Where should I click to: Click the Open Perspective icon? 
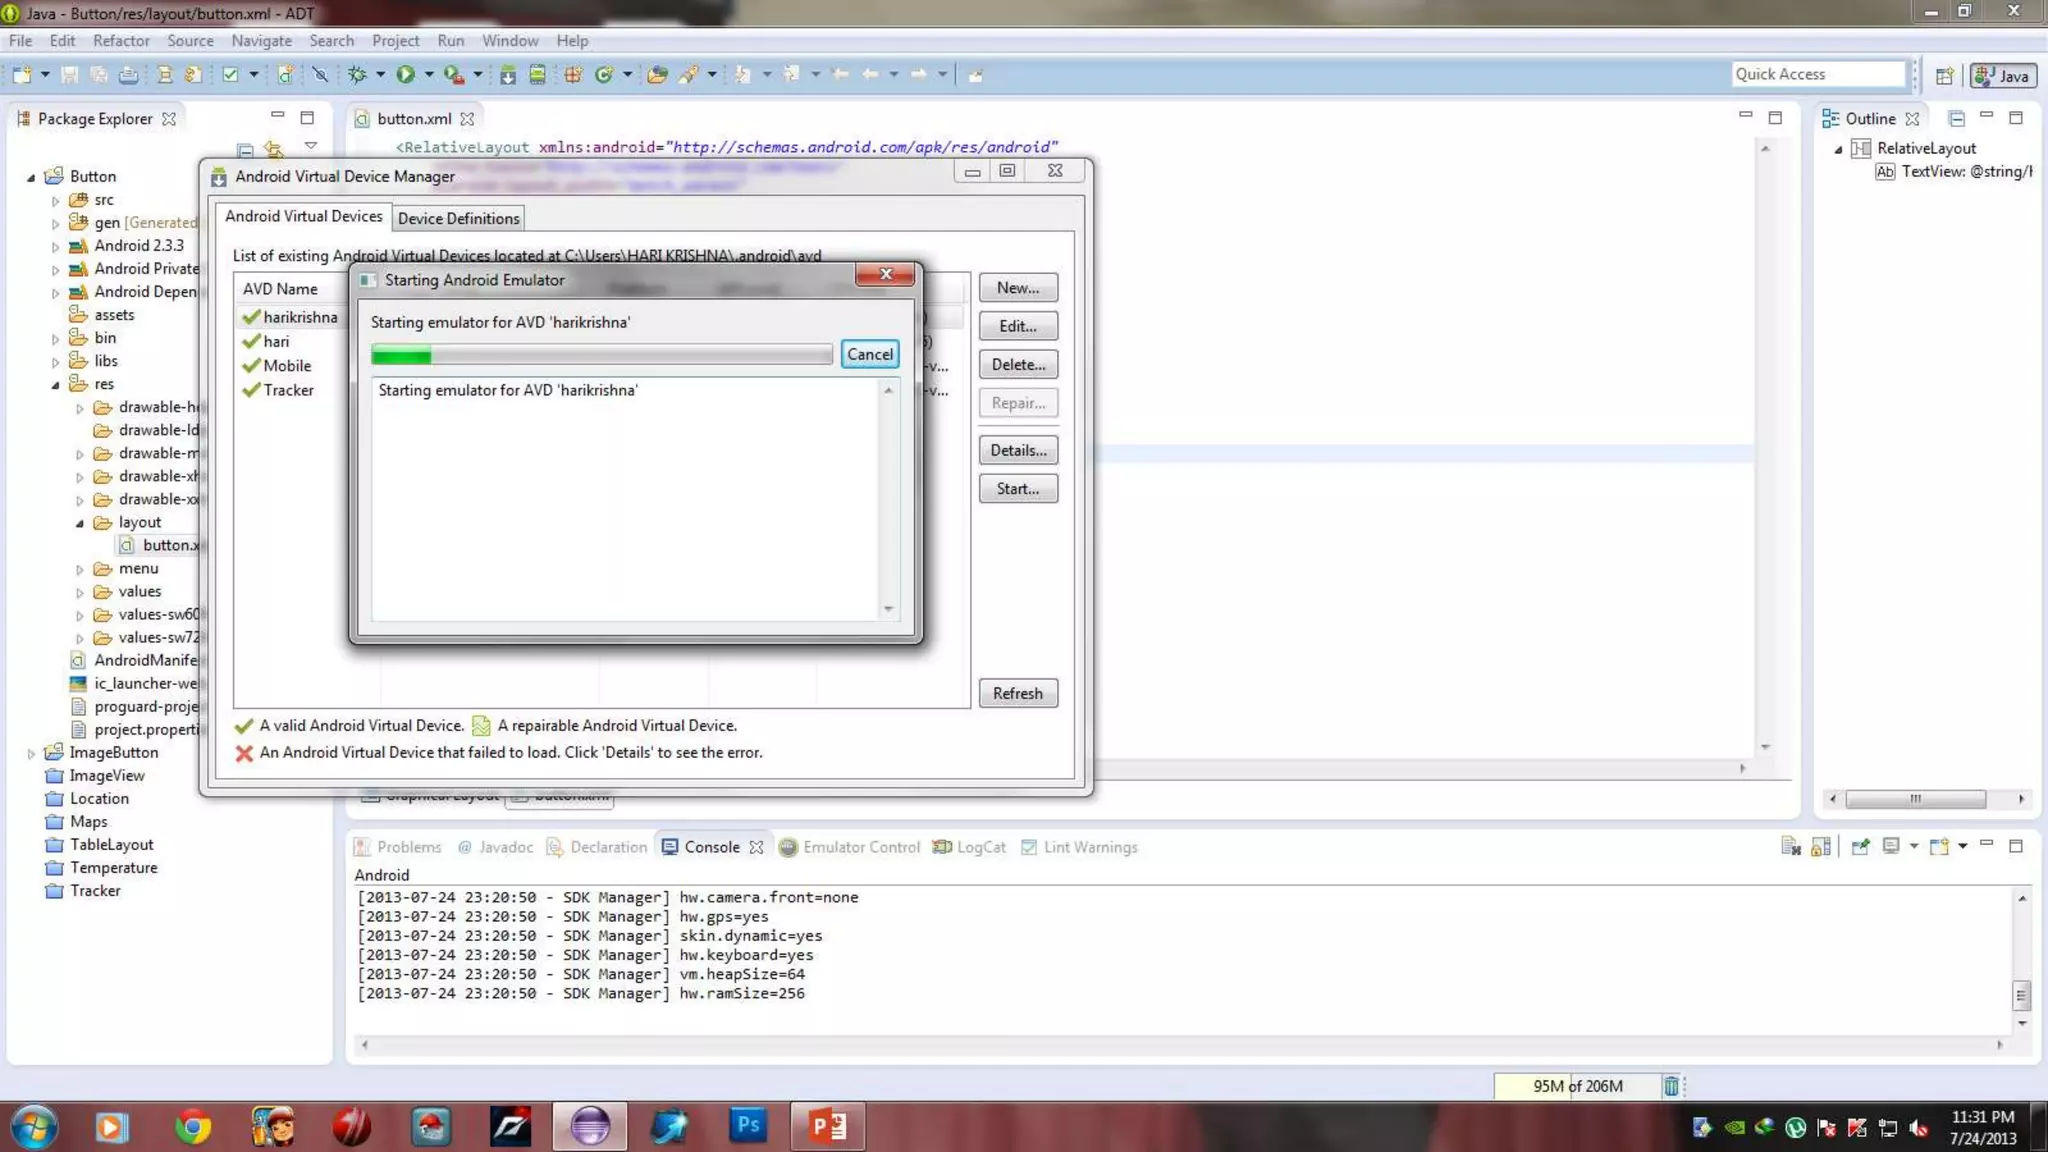[x=1944, y=76]
